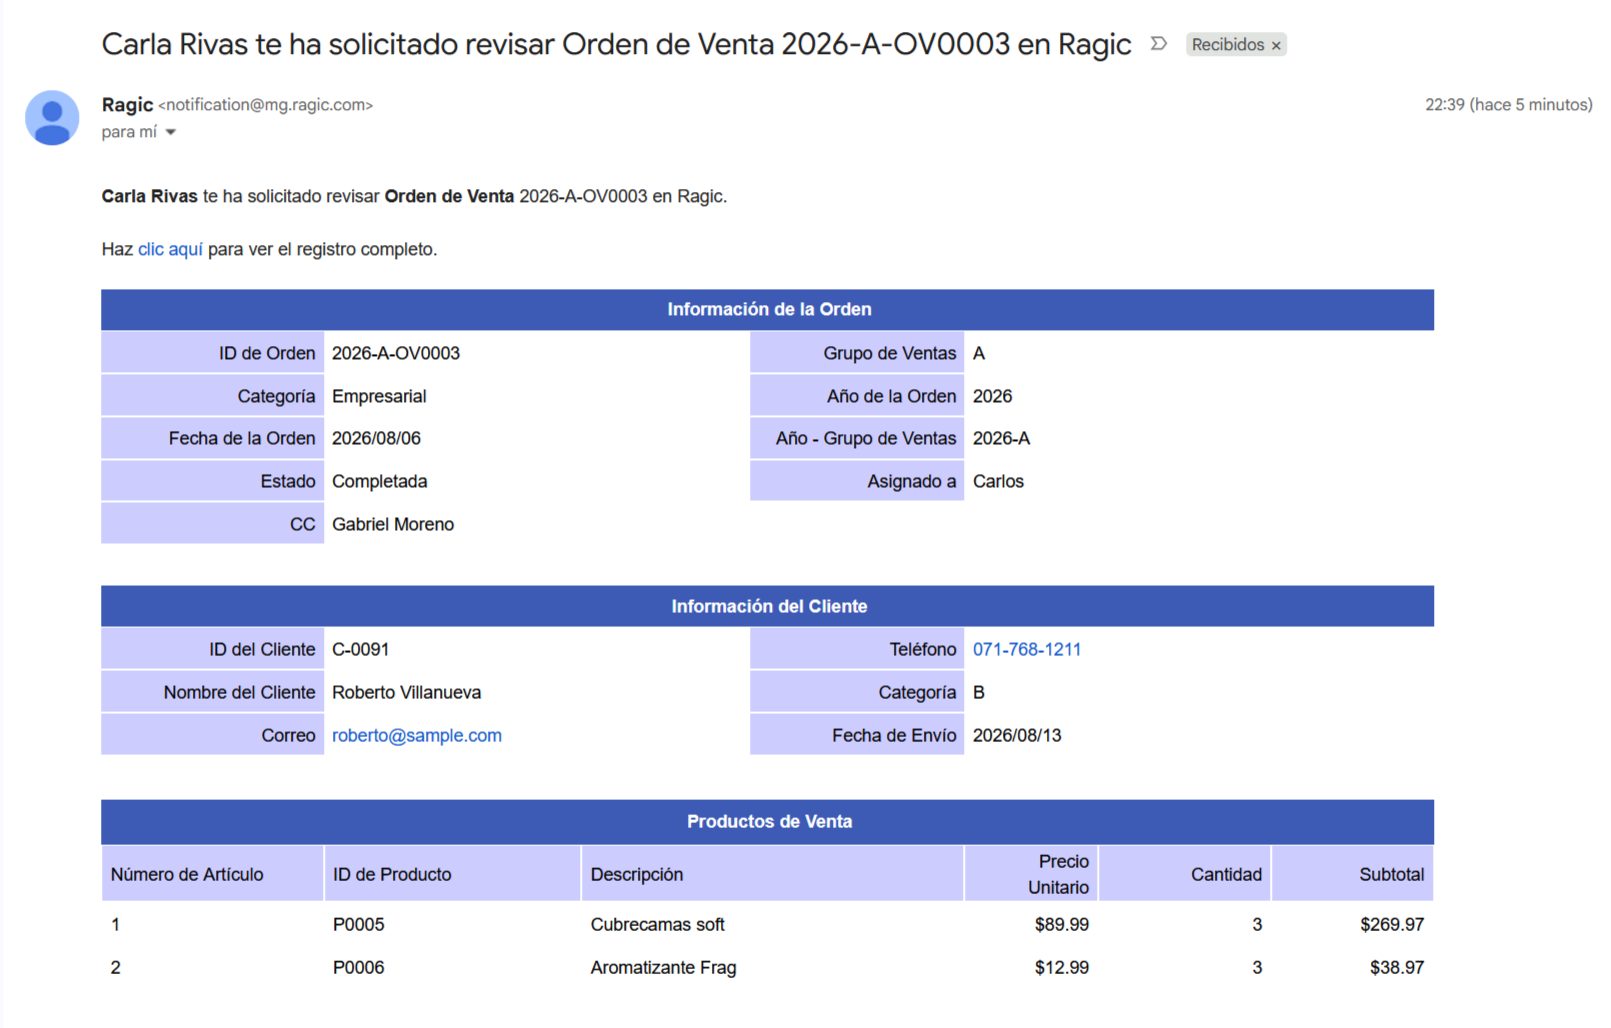Click the customer Categoría value 'B'
This screenshot has height=1028, width=1611.
pos(978,692)
